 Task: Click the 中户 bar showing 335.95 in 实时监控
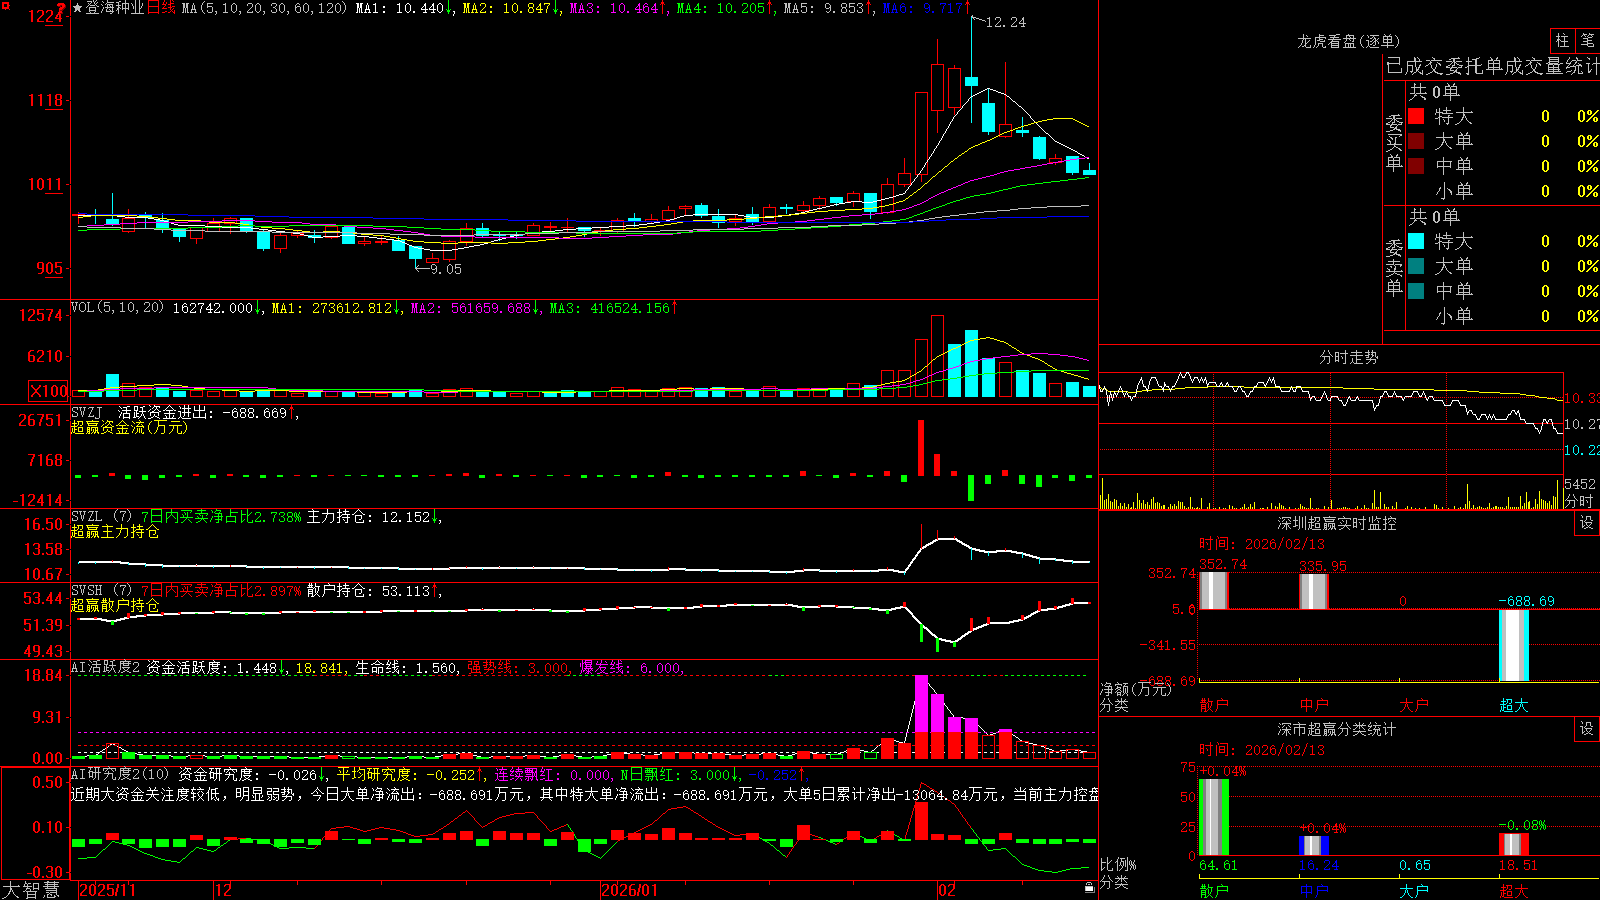(1314, 591)
